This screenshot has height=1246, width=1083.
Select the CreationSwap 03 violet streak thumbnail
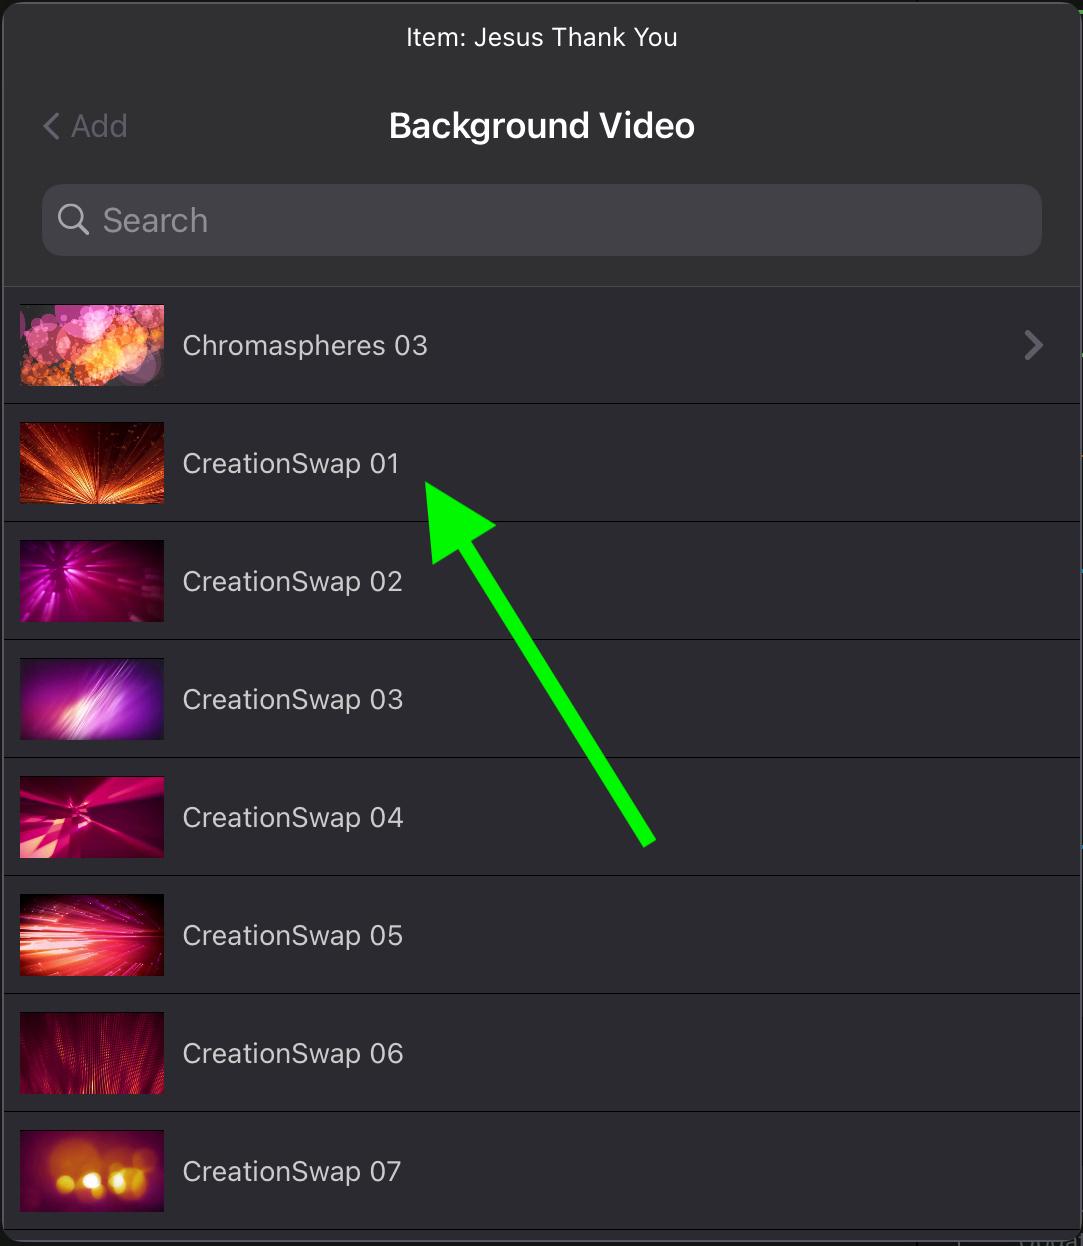tap(92, 699)
